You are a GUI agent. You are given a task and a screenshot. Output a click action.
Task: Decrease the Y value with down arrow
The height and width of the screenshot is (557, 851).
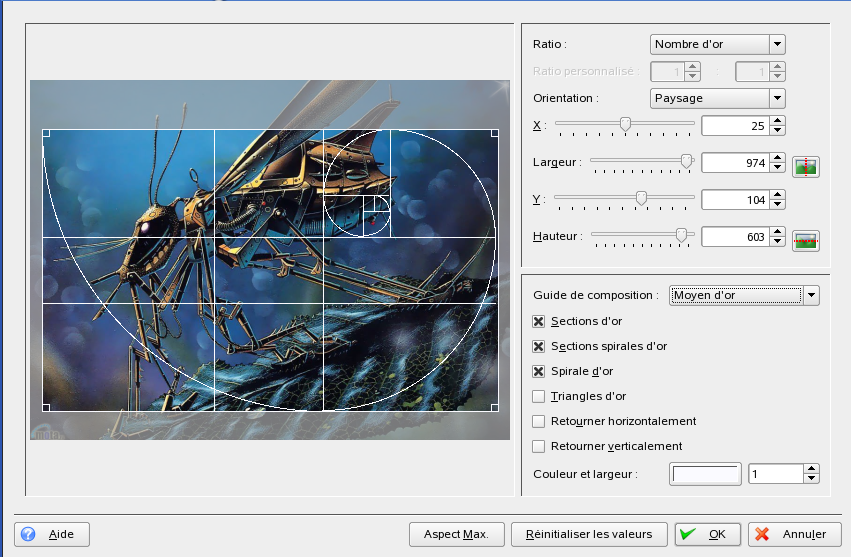[x=778, y=204]
